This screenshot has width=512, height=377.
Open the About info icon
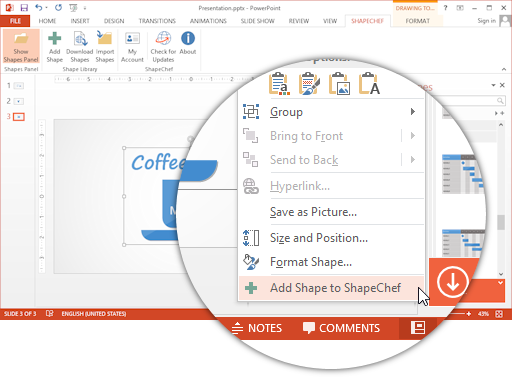point(188,43)
